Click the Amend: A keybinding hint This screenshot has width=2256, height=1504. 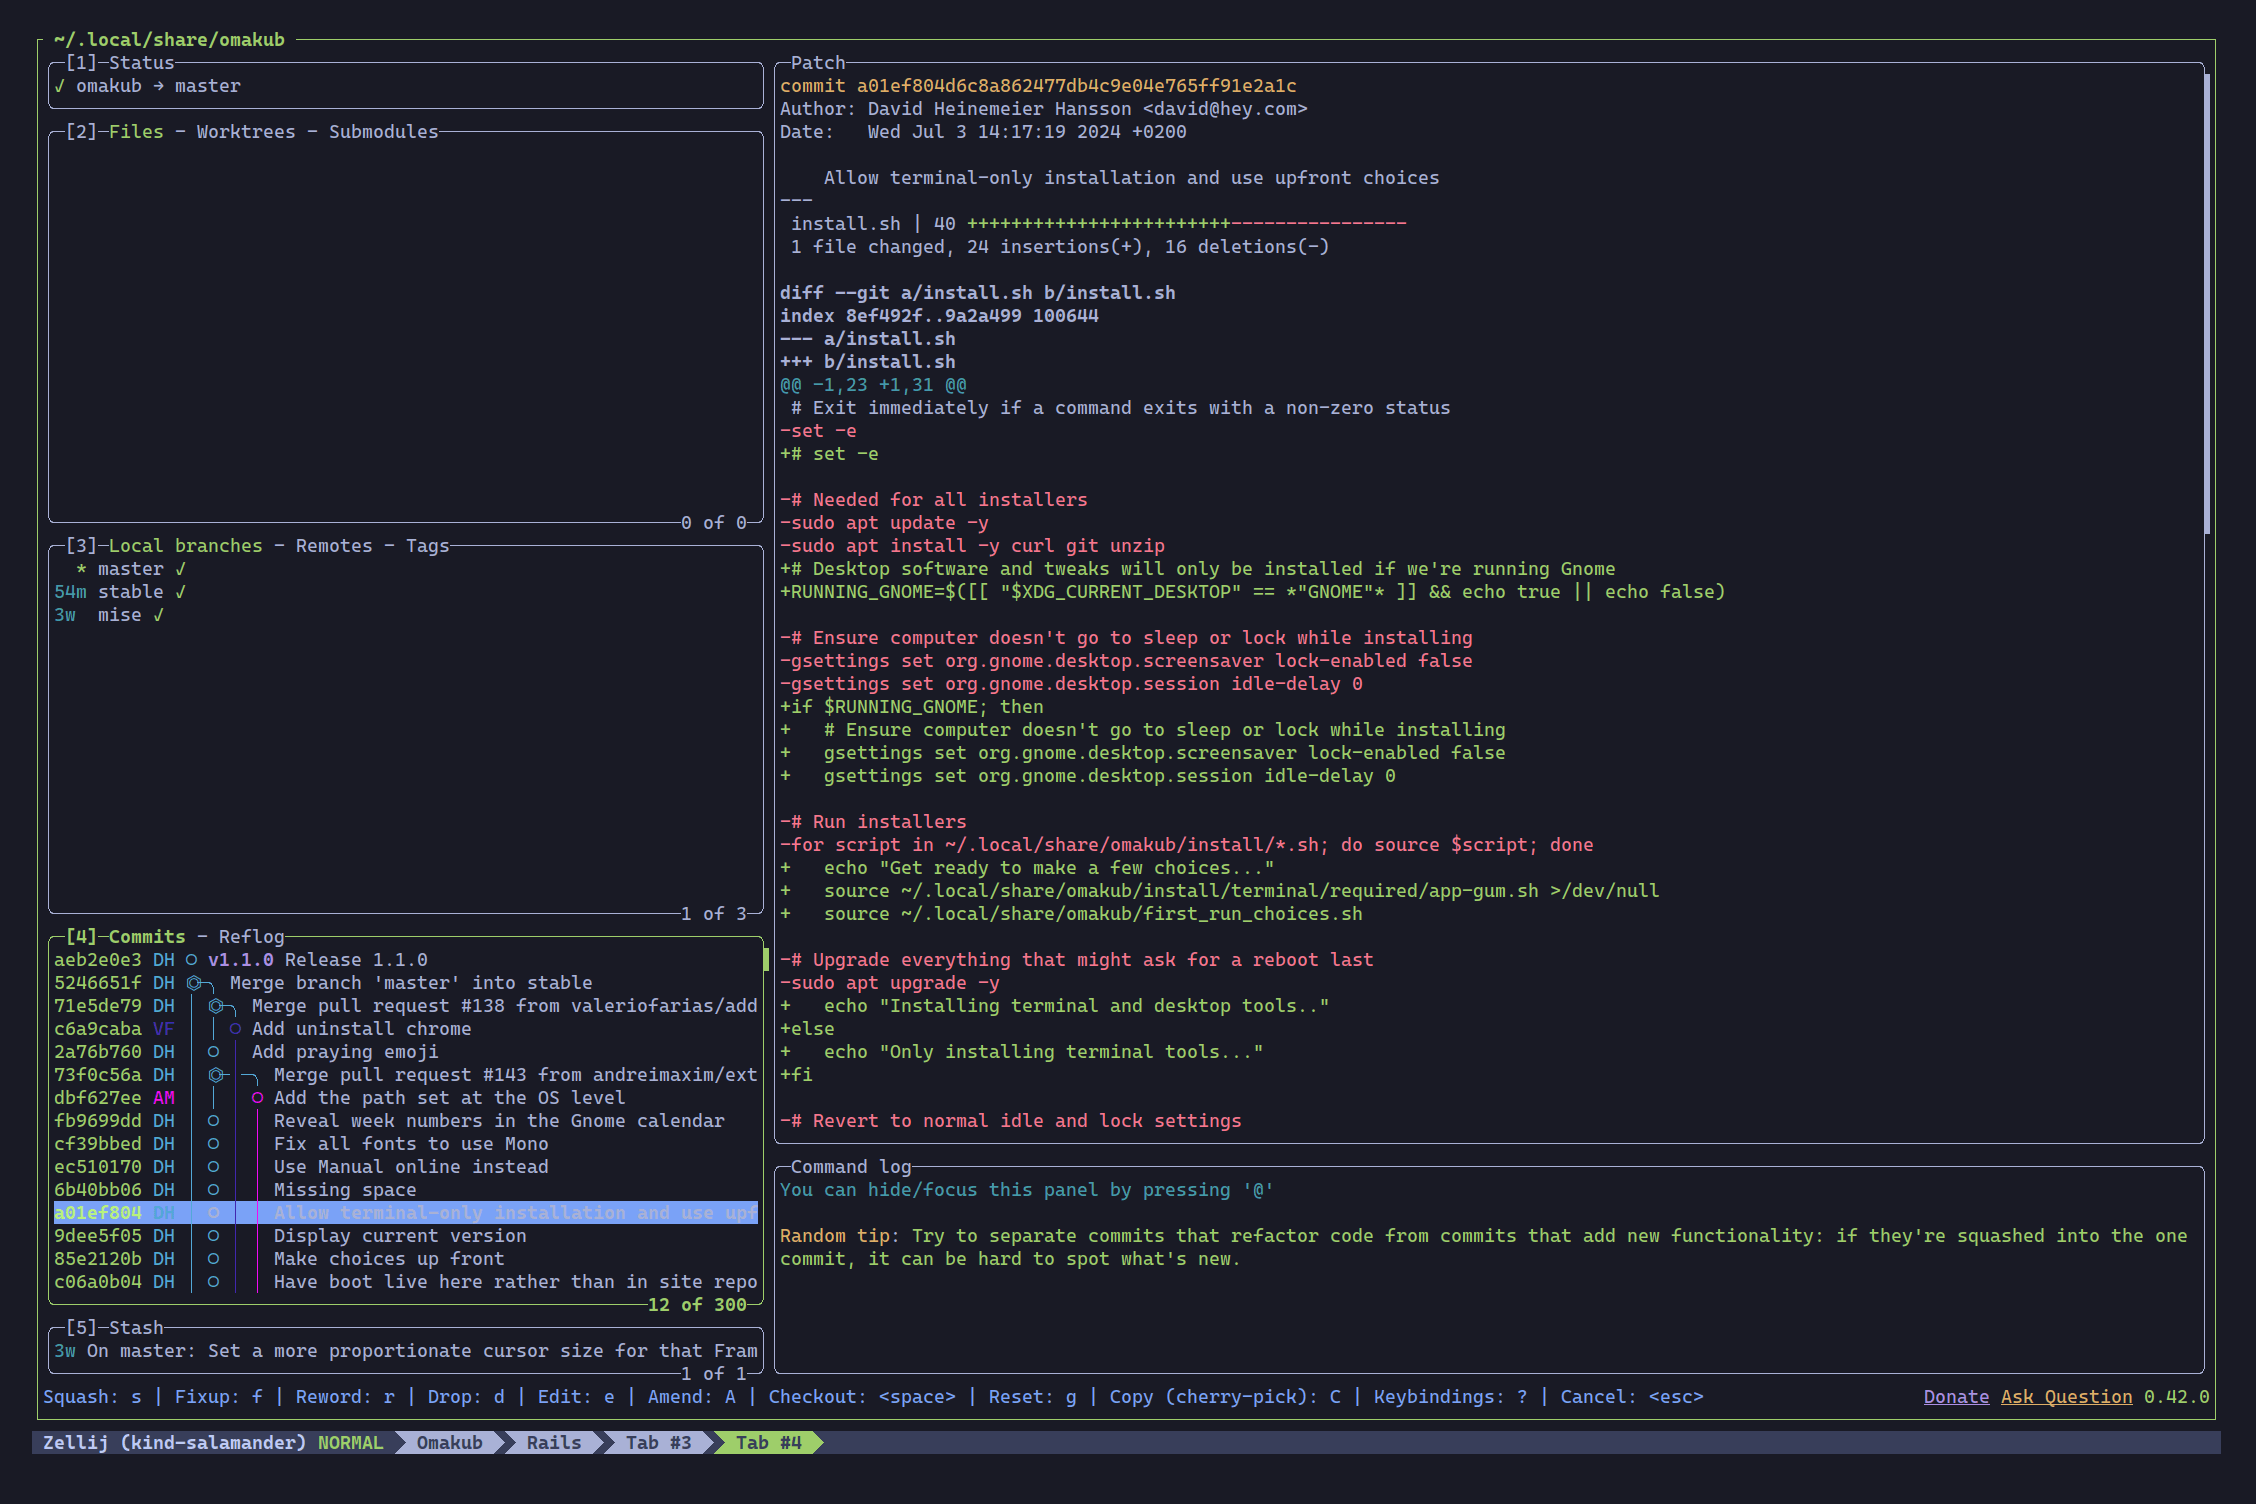692,1397
